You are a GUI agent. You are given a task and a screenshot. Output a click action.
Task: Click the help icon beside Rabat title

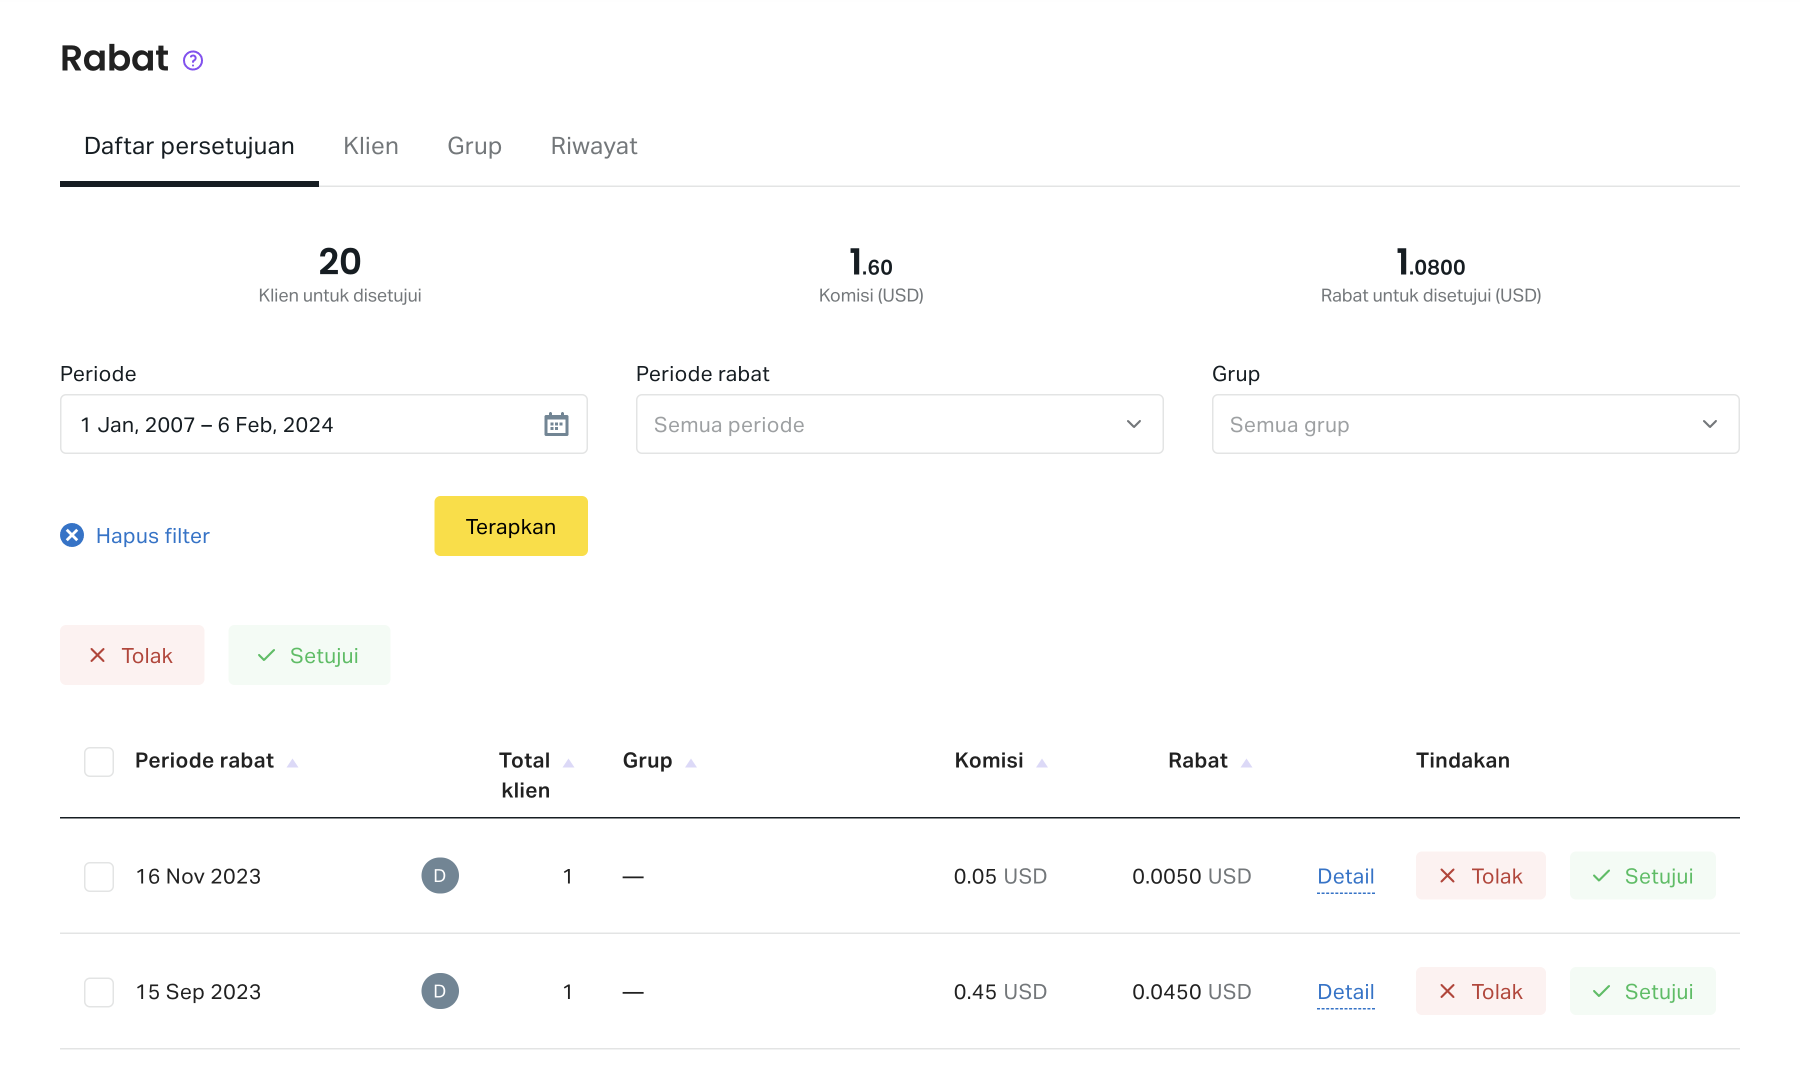193,61
